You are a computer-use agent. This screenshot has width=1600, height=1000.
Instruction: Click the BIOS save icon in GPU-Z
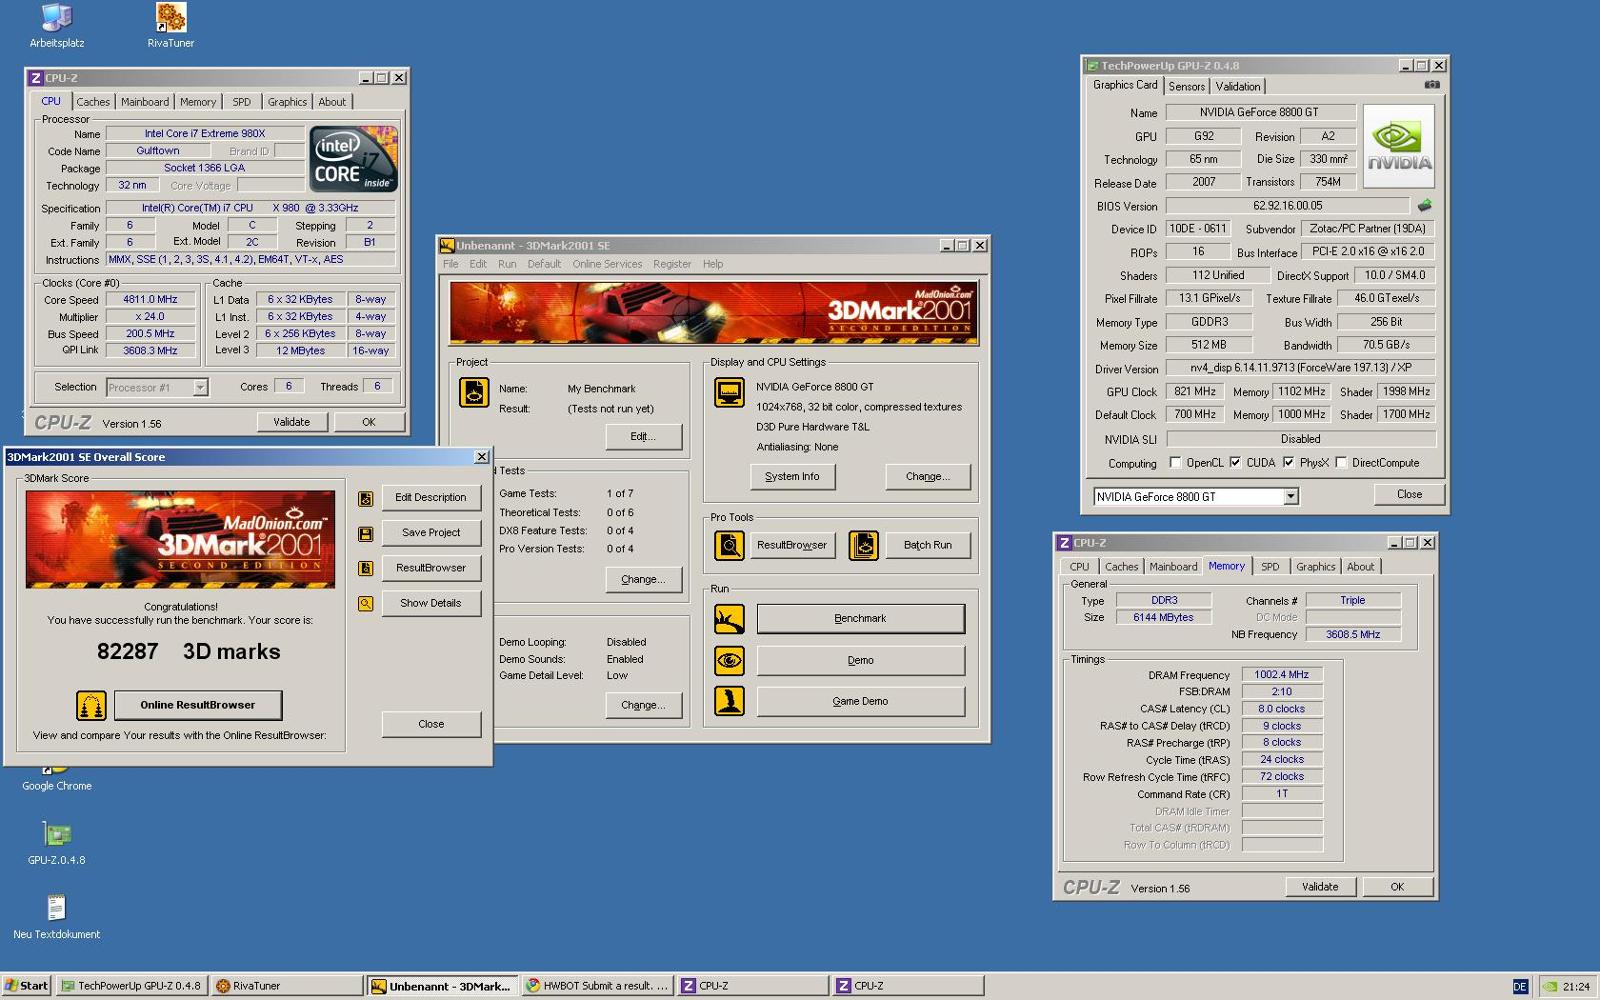click(1425, 205)
